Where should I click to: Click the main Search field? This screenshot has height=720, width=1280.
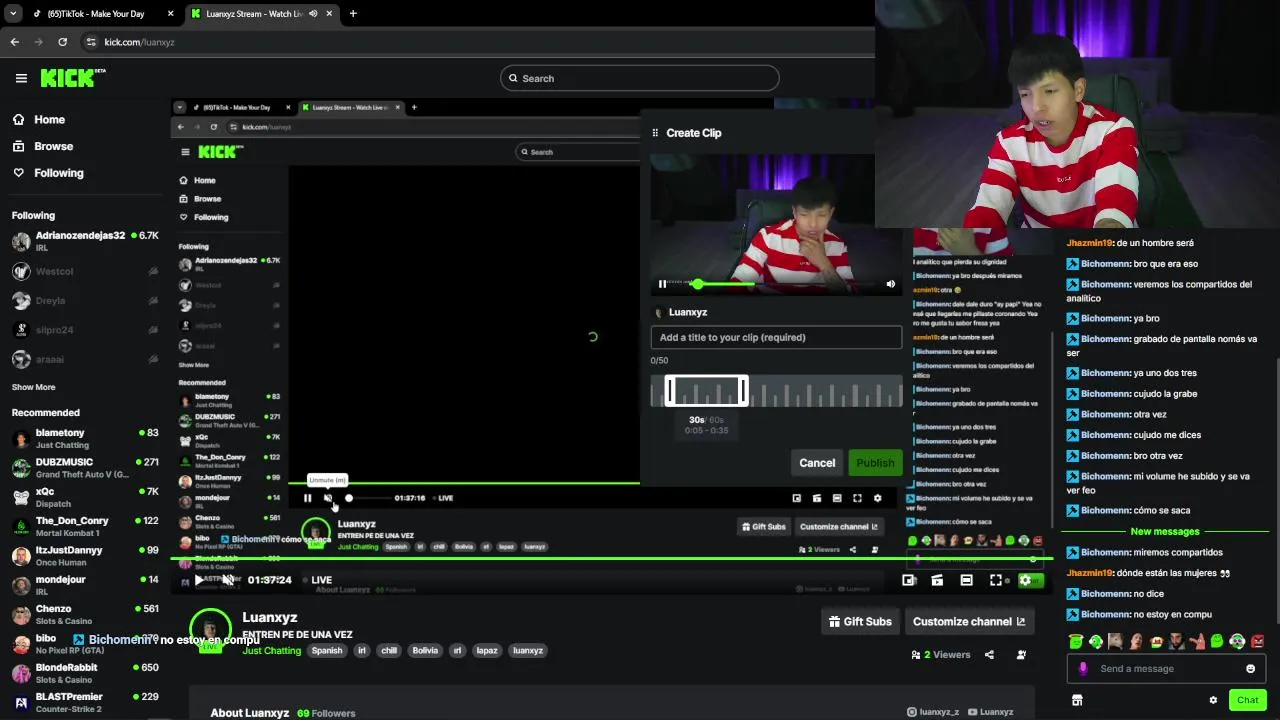click(640, 78)
